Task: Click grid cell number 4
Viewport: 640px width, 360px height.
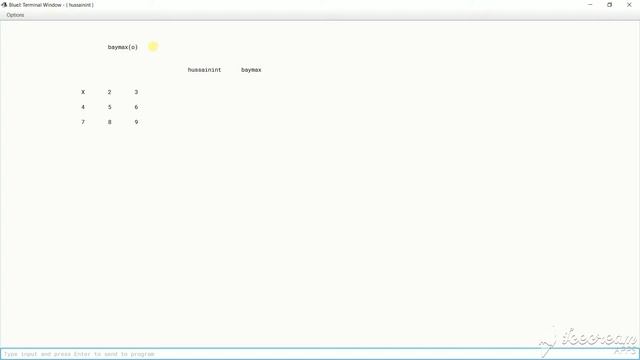Action: click(x=83, y=107)
